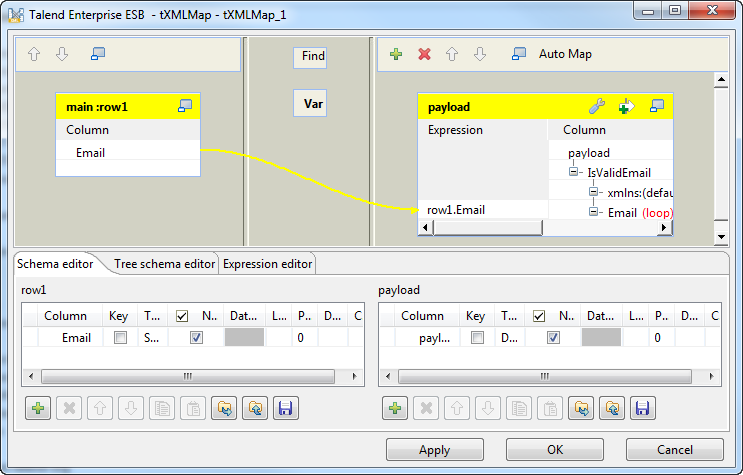Click payload table scroll right arrow

(664, 228)
